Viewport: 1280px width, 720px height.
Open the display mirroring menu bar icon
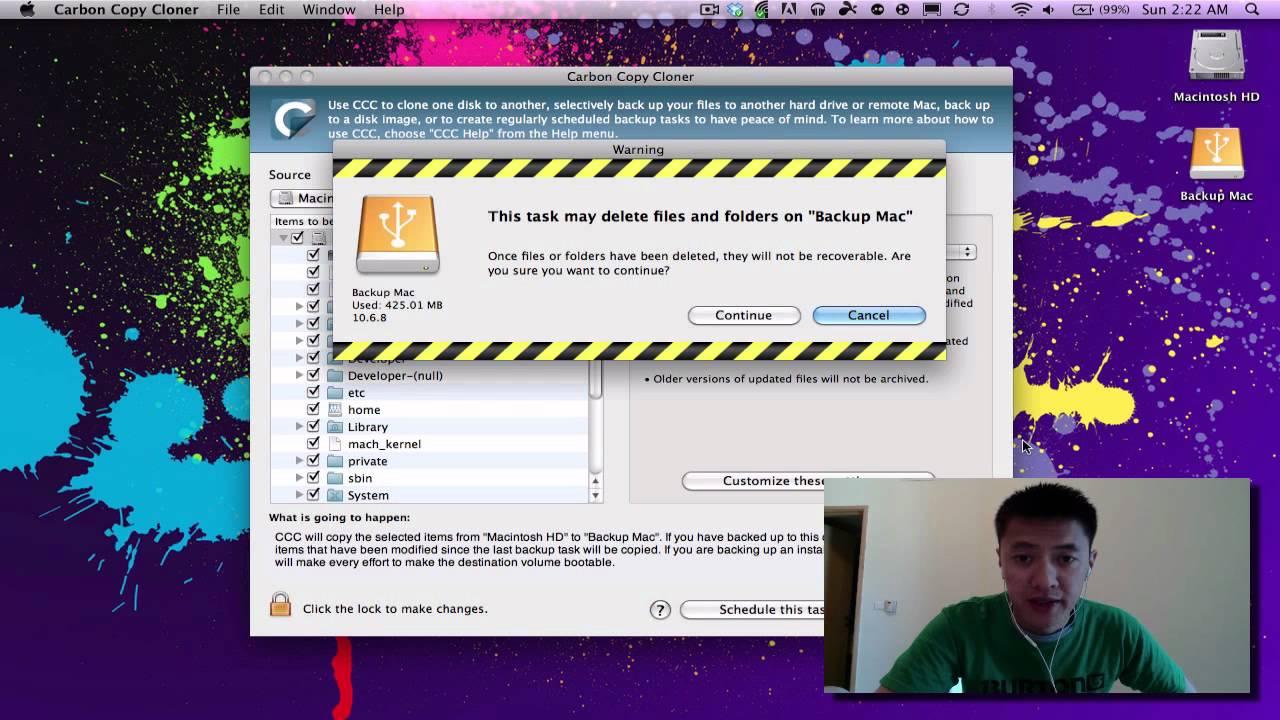(x=932, y=10)
